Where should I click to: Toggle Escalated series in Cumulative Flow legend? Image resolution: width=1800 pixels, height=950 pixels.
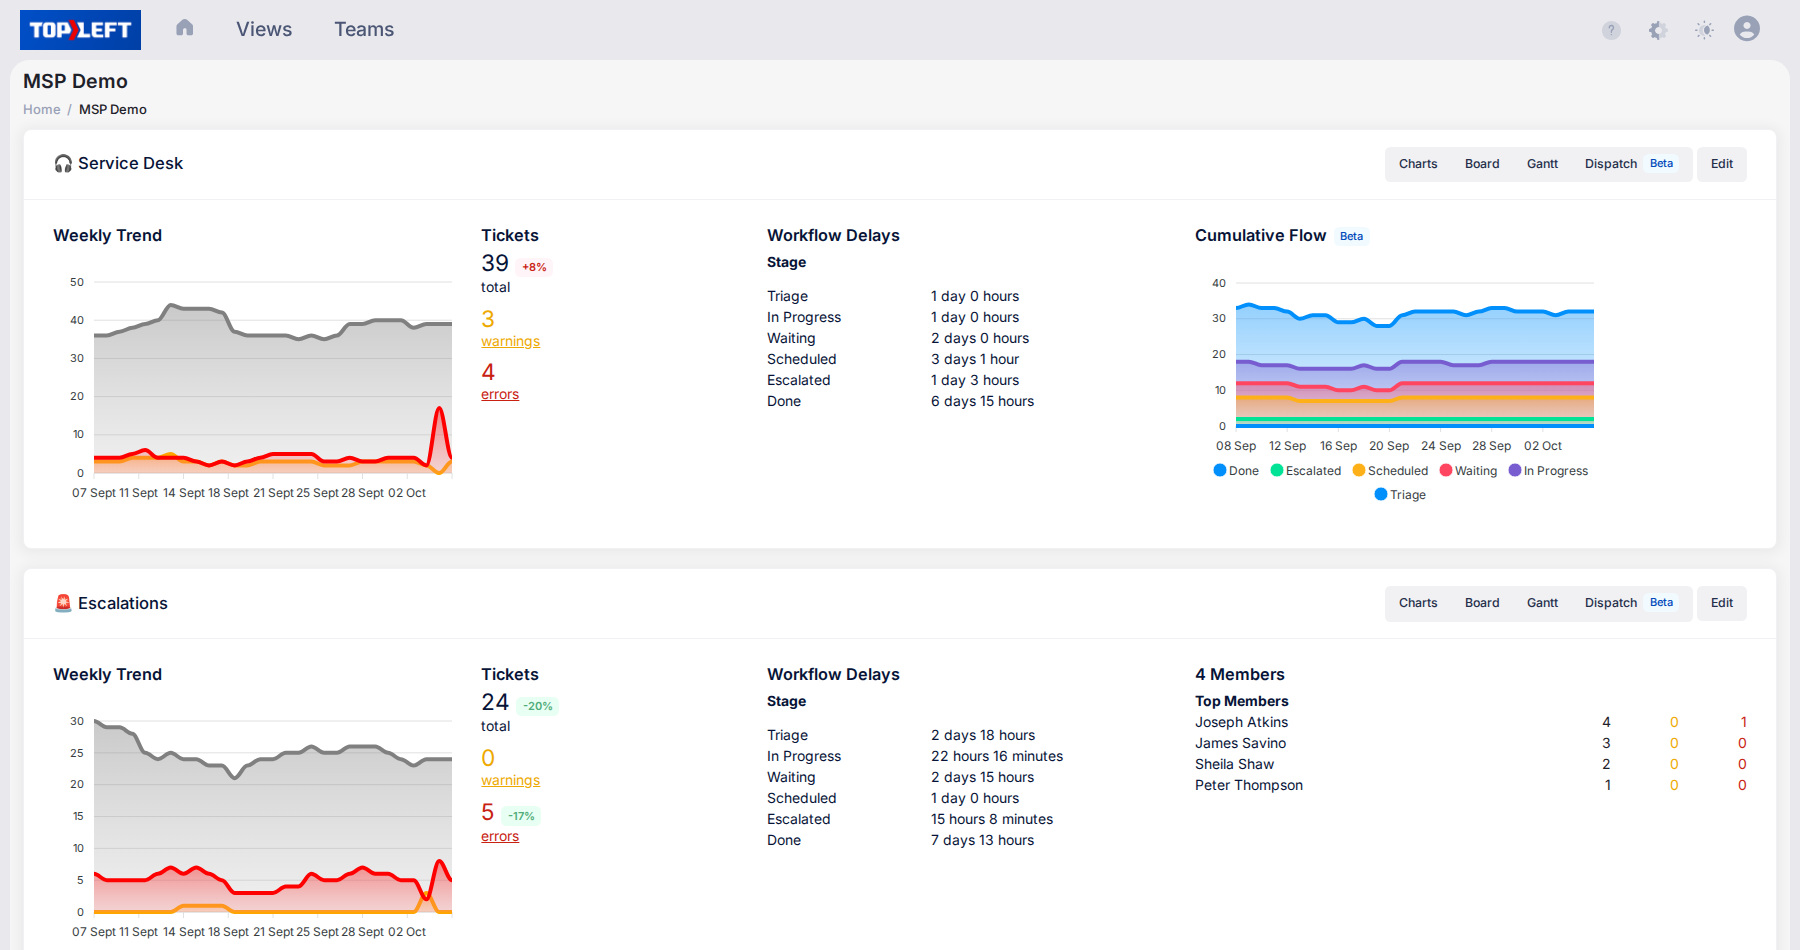1306,470
